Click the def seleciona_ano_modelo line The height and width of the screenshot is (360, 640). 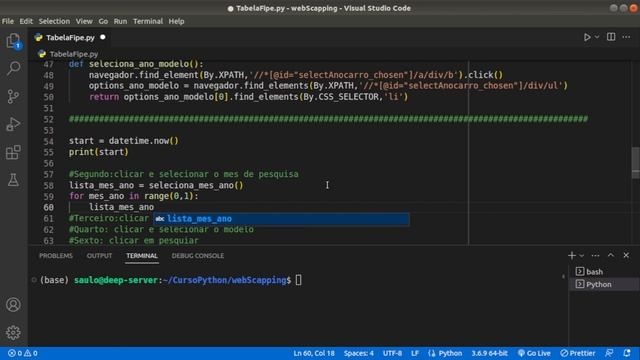point(136,64)
